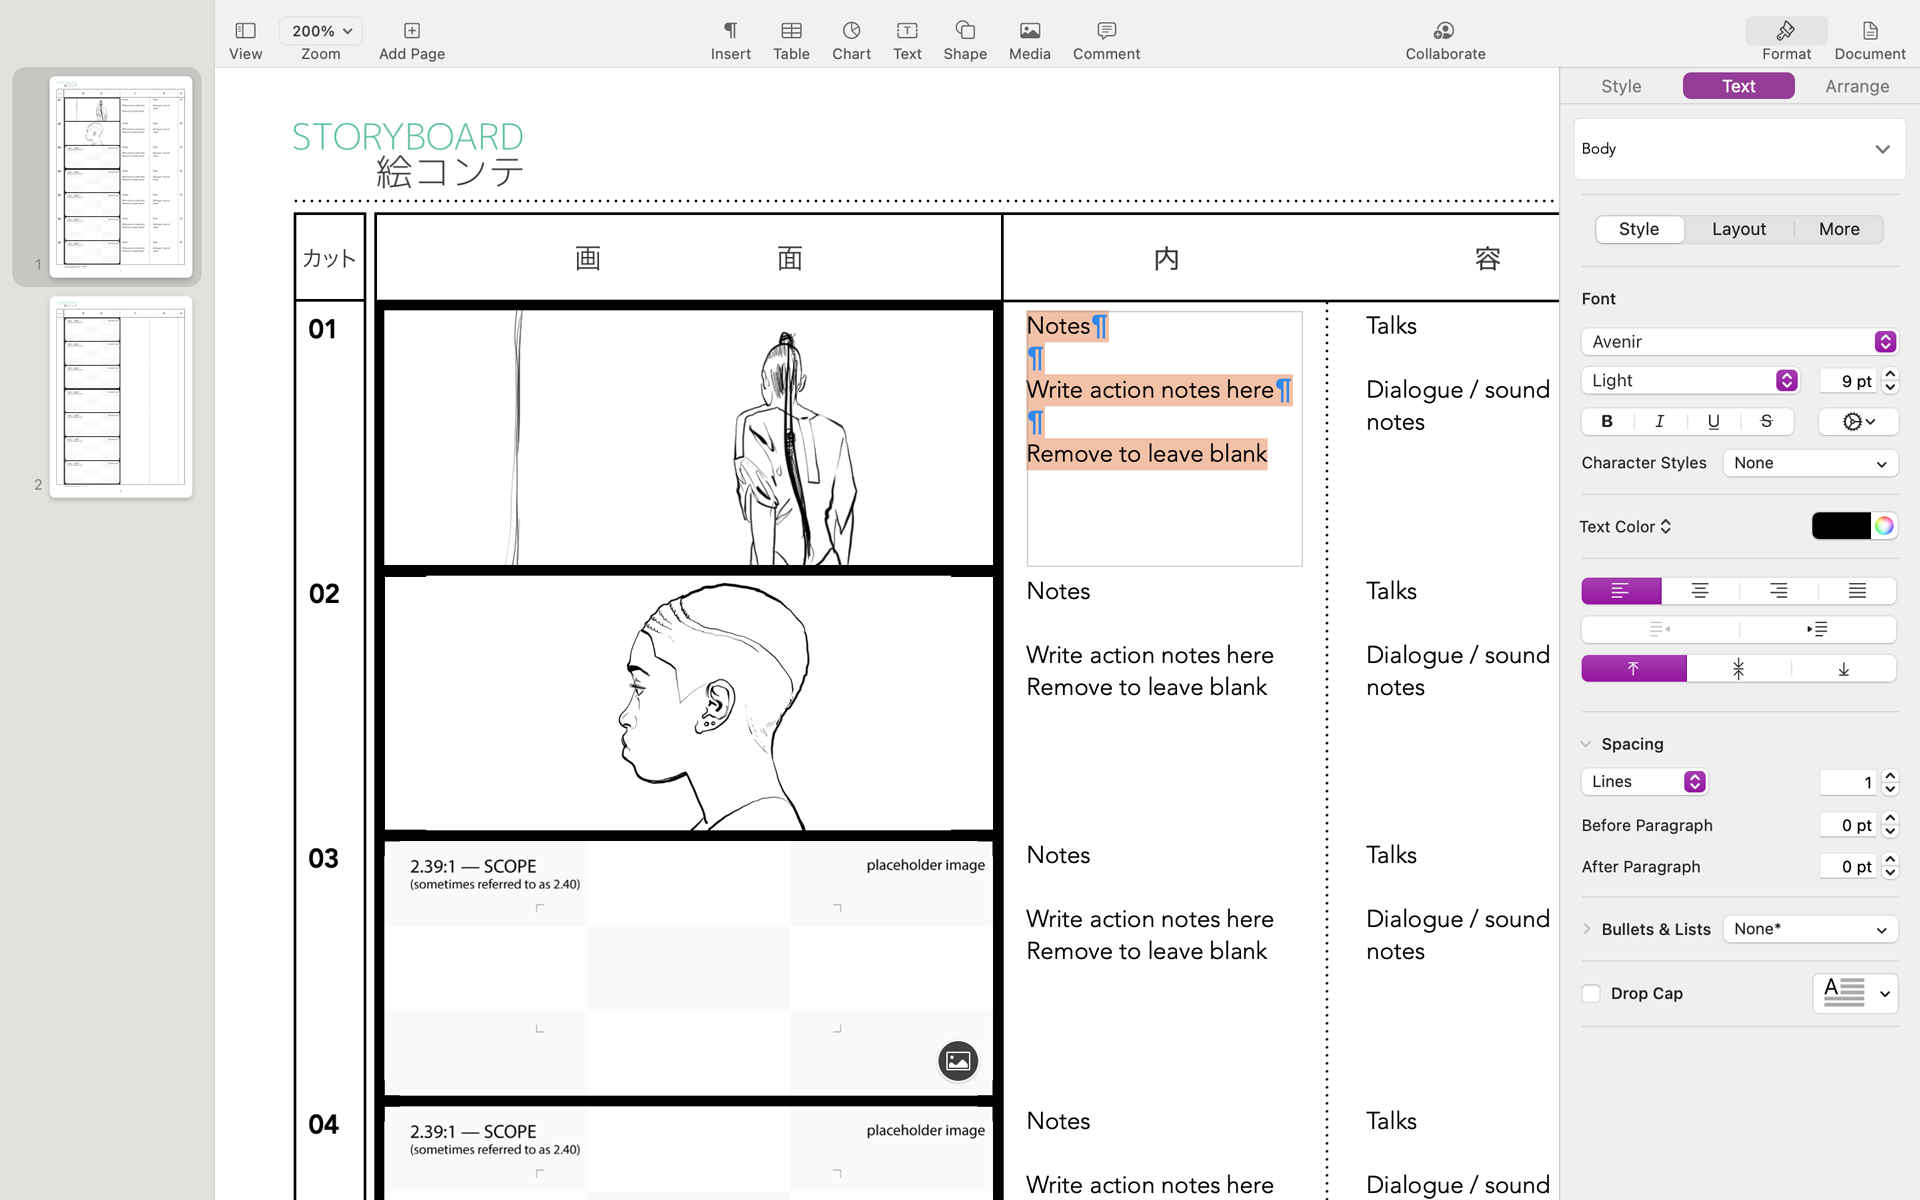Expand the Bullets & Lists section
1920x1200 pixels.
click(x=1586, y=929)
